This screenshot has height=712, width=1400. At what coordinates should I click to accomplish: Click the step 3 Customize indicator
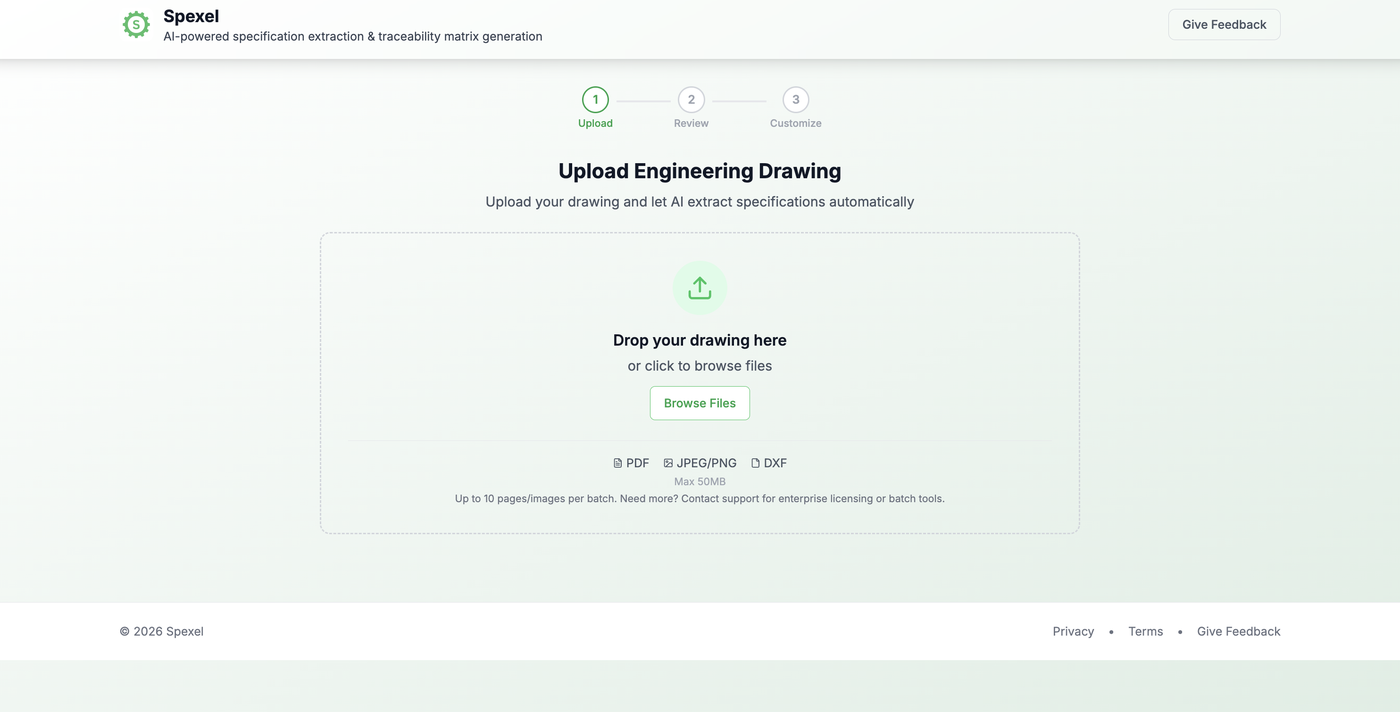pyautogui.click(x=795, y=99)
